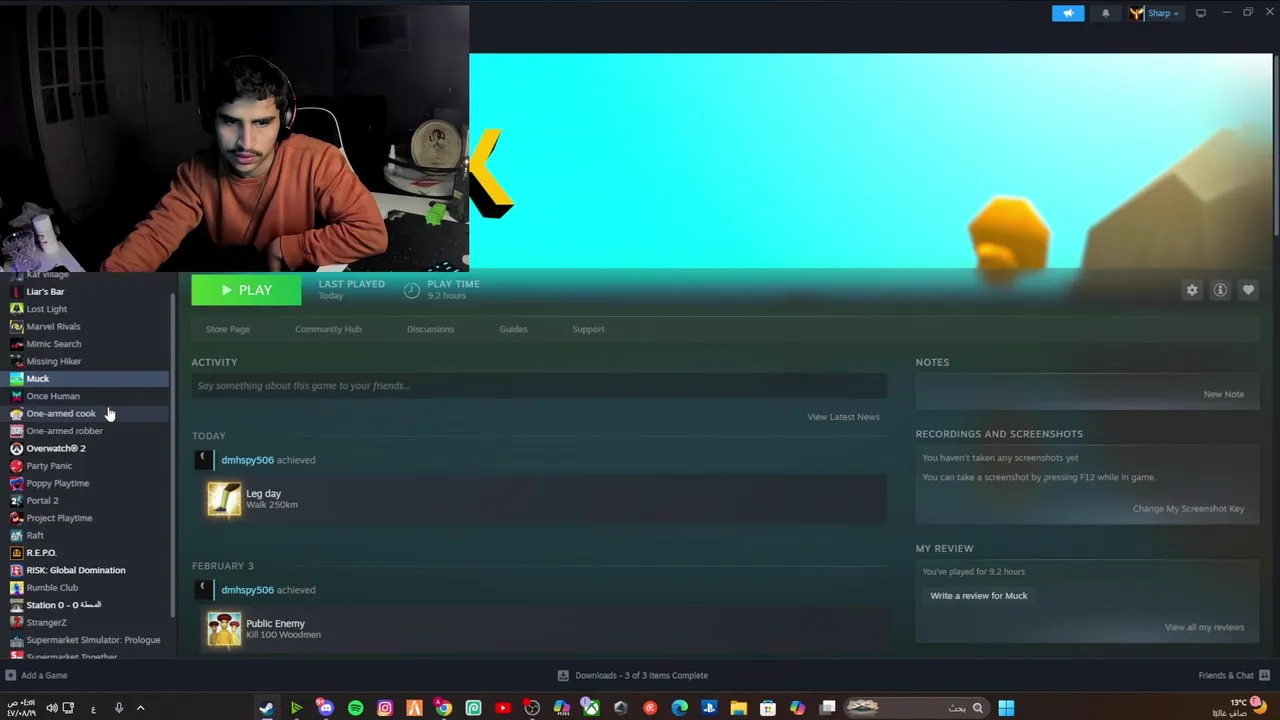
Task: Expand the Sharp account dropdown
Action: click(1155, 13)
